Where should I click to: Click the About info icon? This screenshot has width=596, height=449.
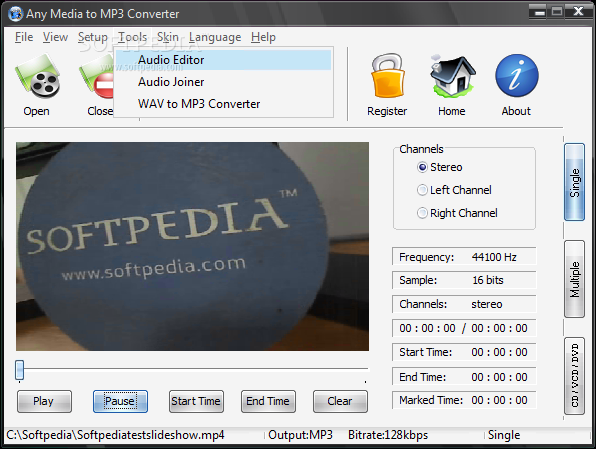pos(517,76)
